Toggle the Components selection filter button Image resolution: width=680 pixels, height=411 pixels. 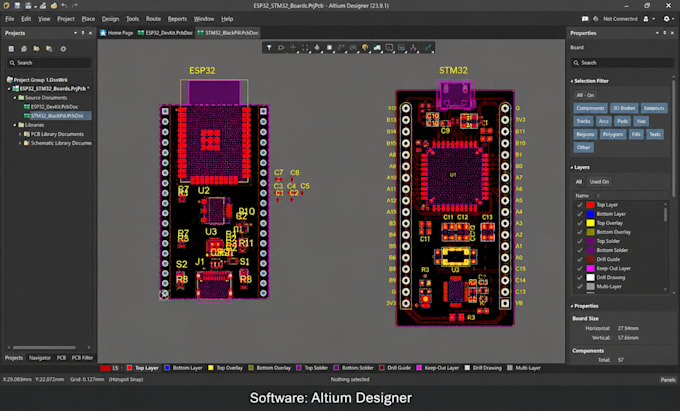(590, 108)
